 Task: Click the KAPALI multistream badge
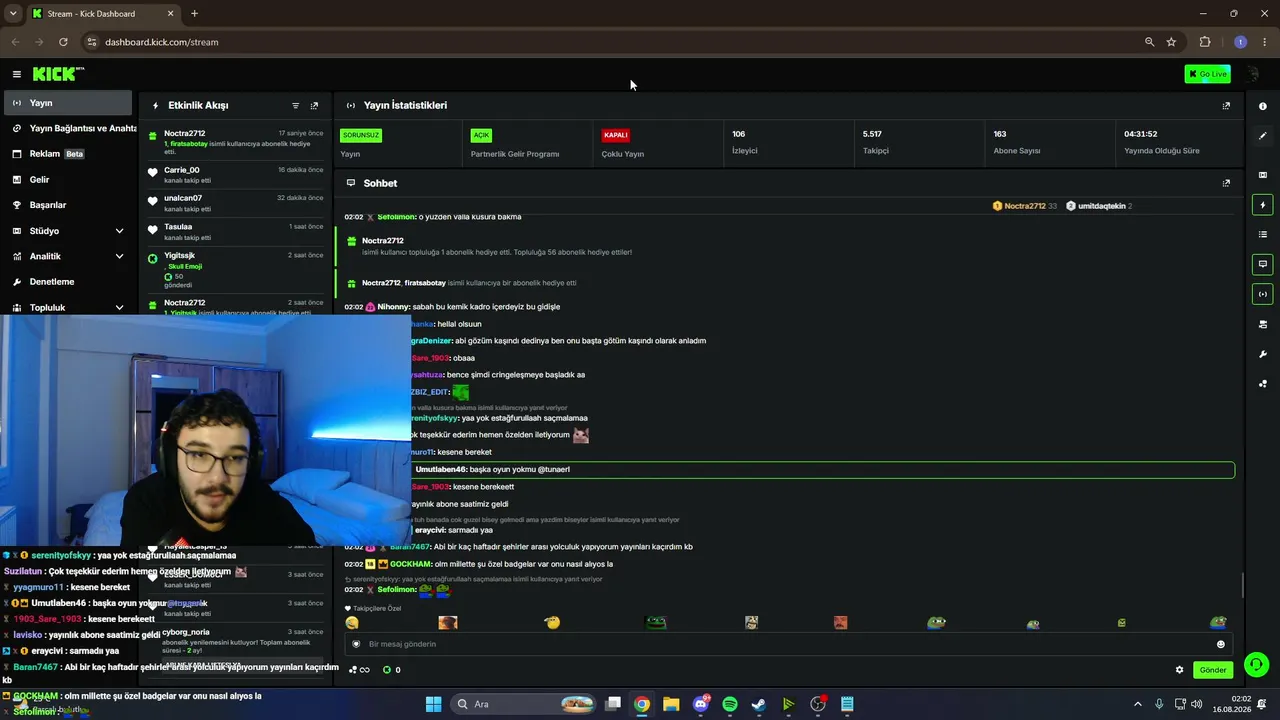click(x=615, y=135)
